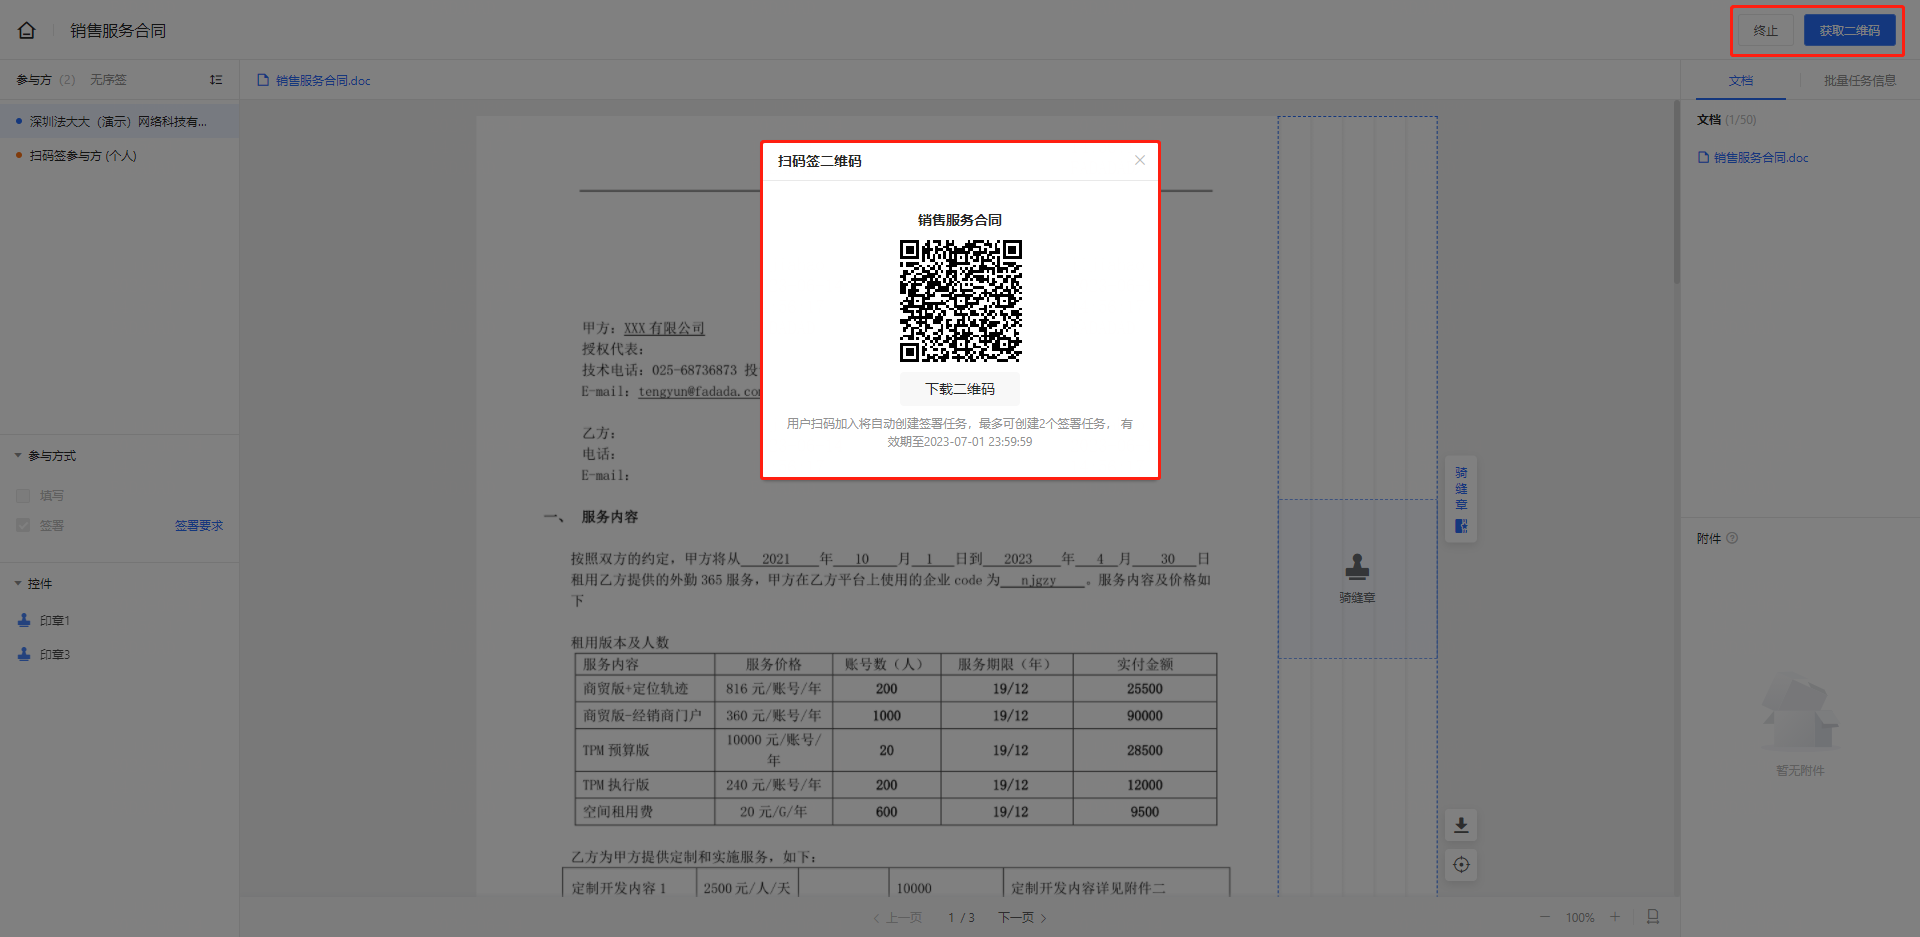This screenshot has height=937, width=1920.
Task: Click the 附件 help question icon
Action: [1732, 538]
